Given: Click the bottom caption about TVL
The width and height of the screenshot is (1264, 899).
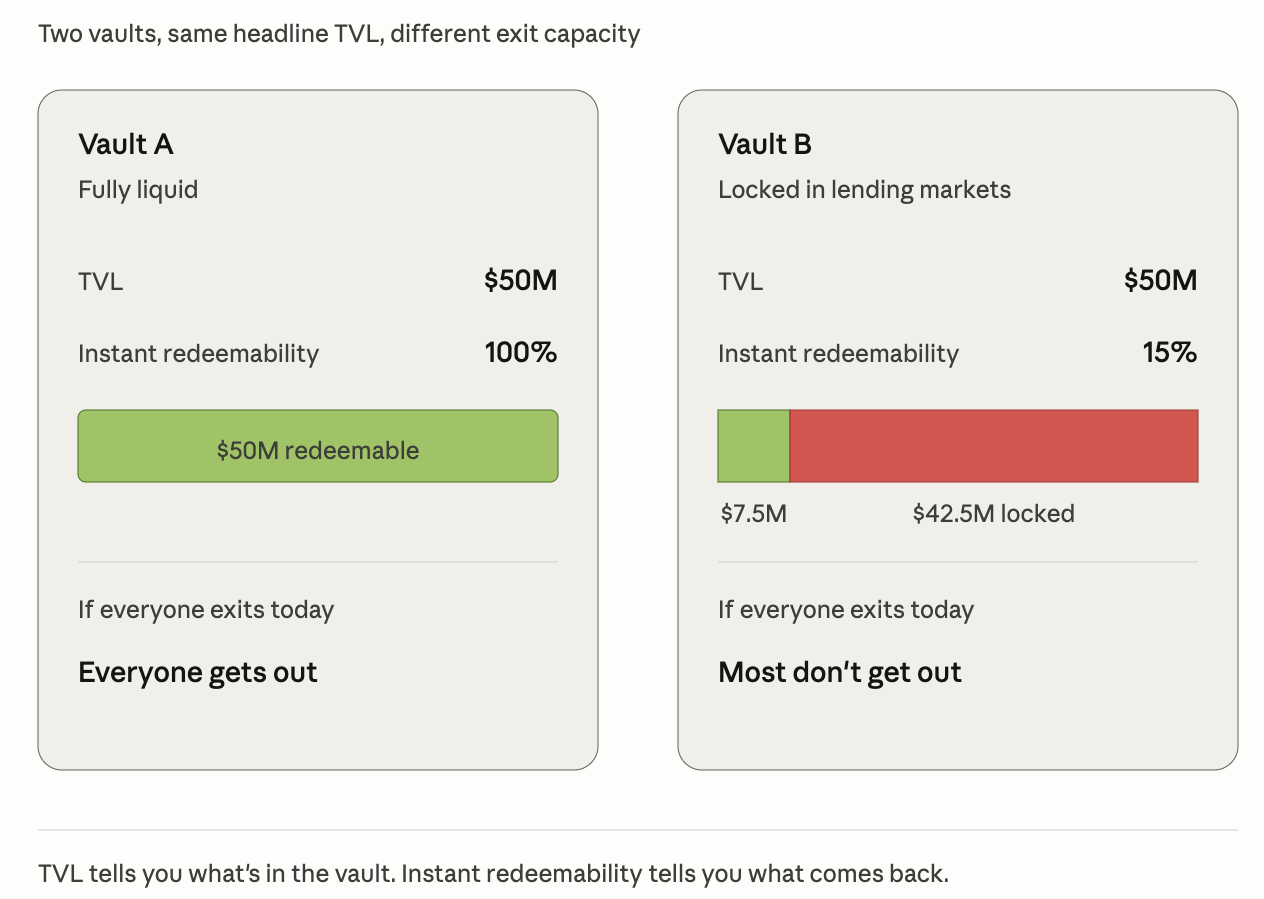Looking at the screenshot, I should tap(493, 873).
